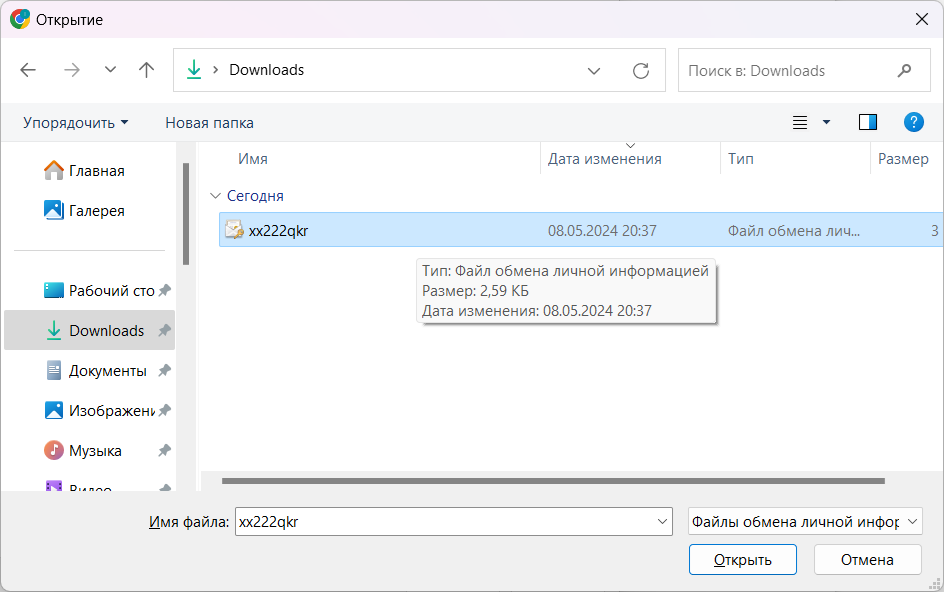Click the horizontal scrollbar in file list

[553, 481]
